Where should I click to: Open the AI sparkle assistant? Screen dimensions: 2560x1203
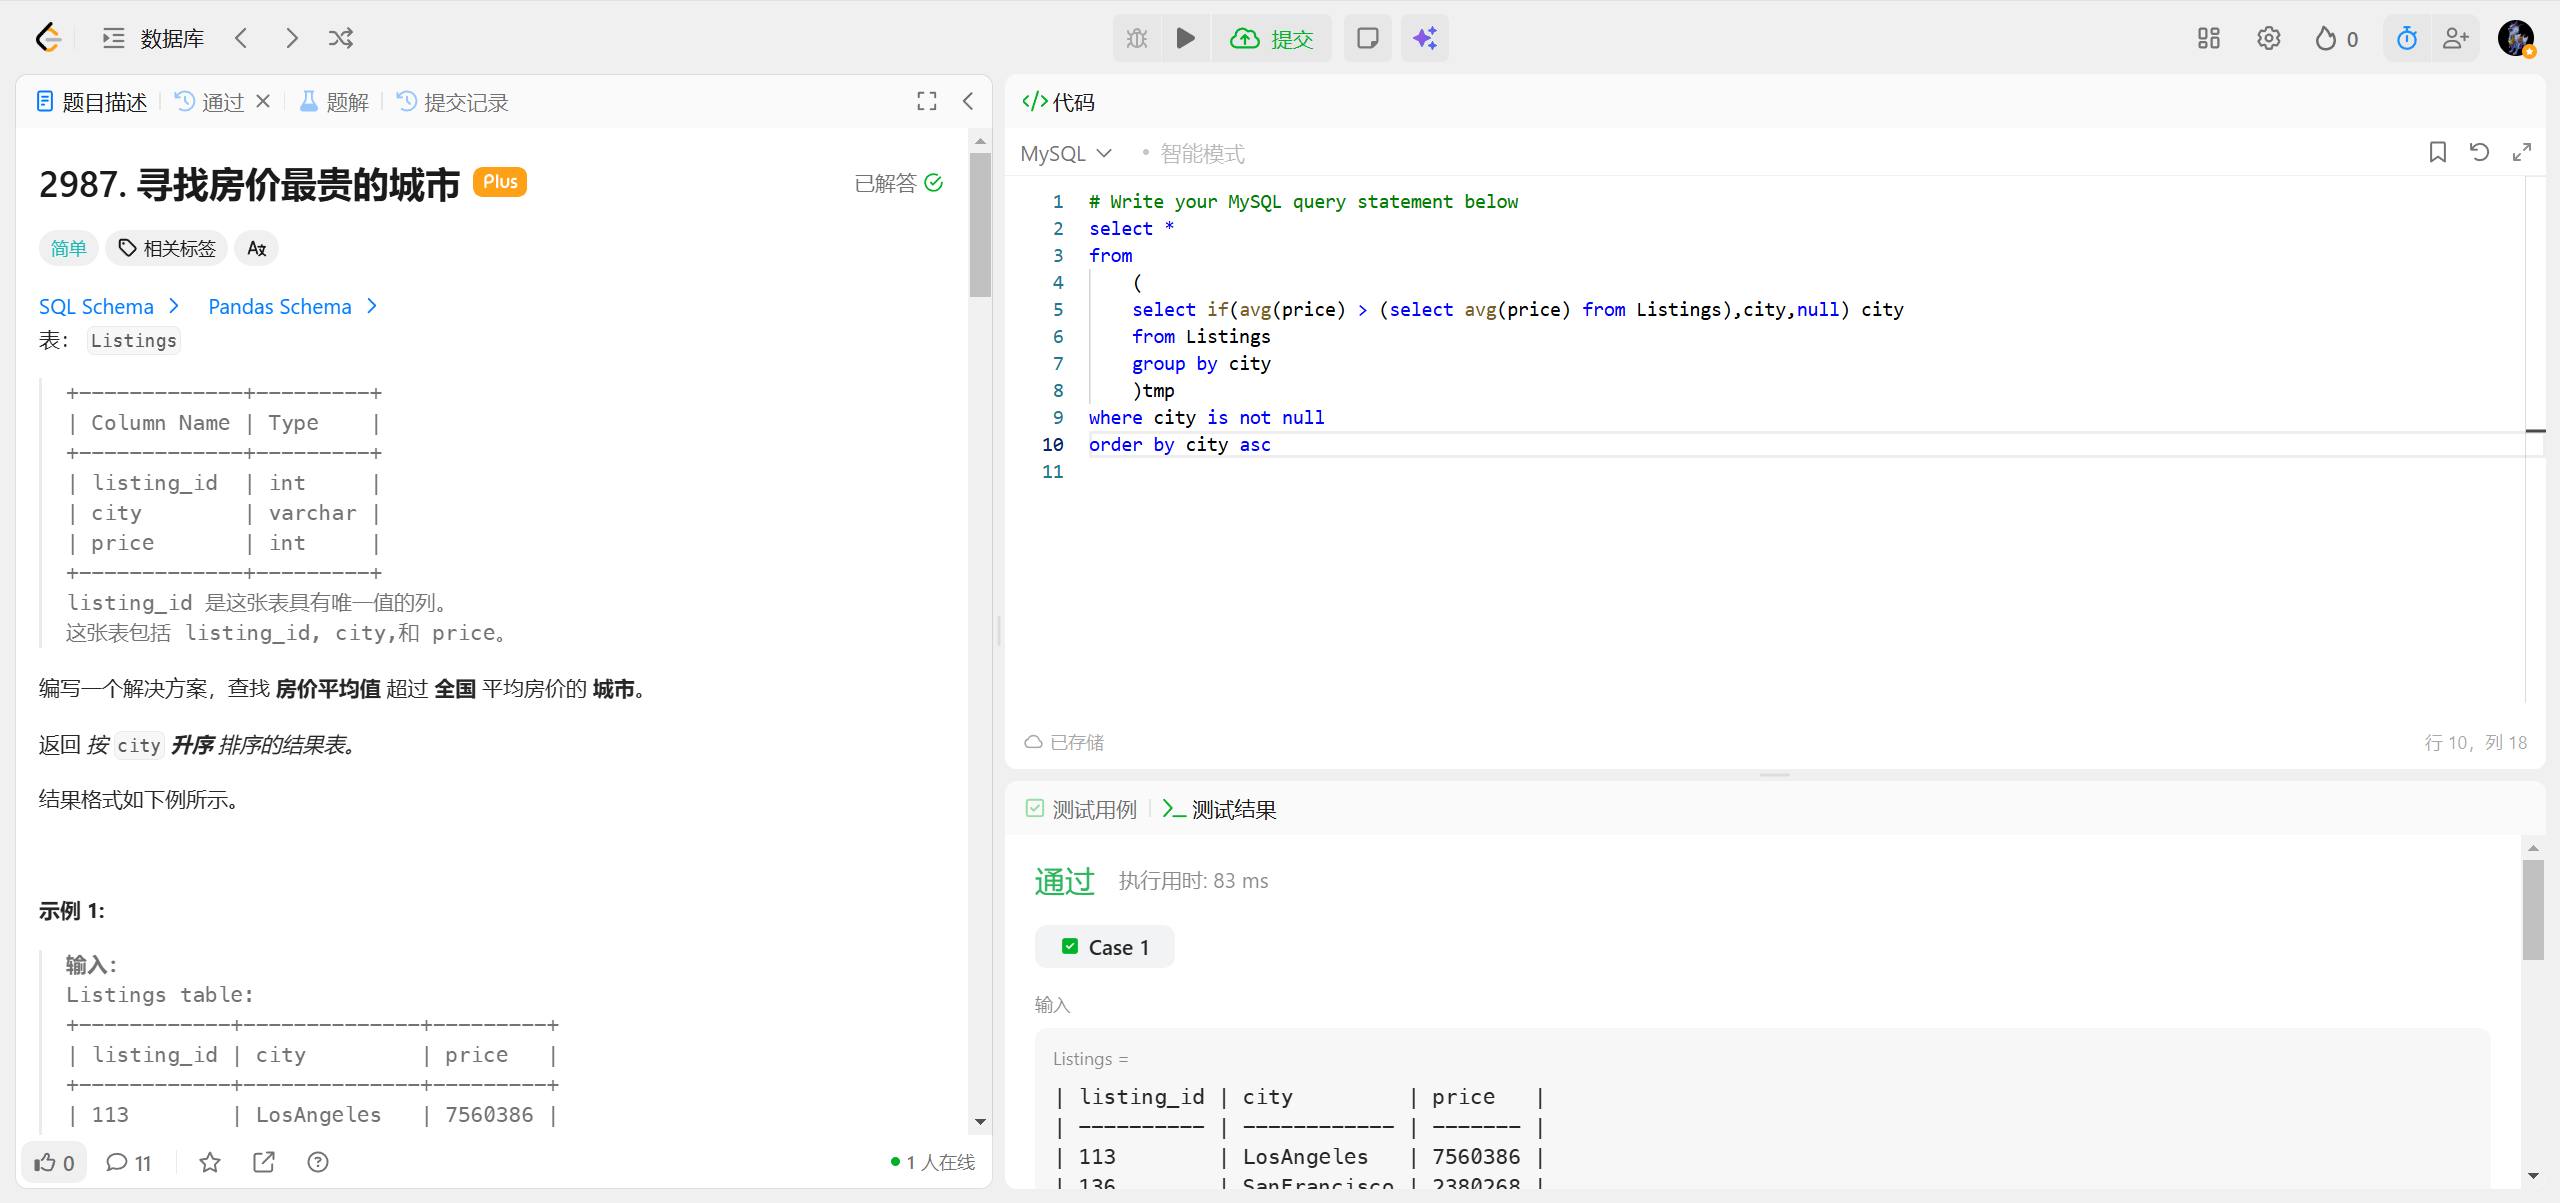(x=1424, y=38)
